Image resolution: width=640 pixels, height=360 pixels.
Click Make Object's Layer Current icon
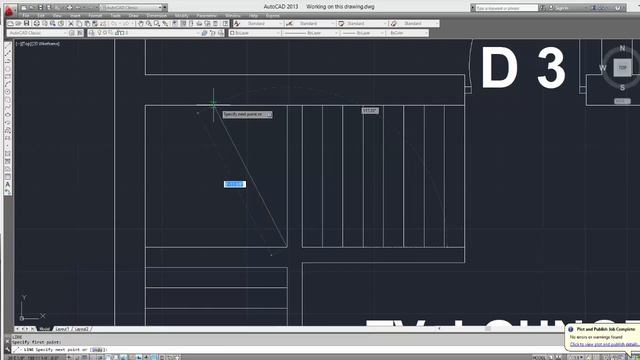tap(204, 33)
